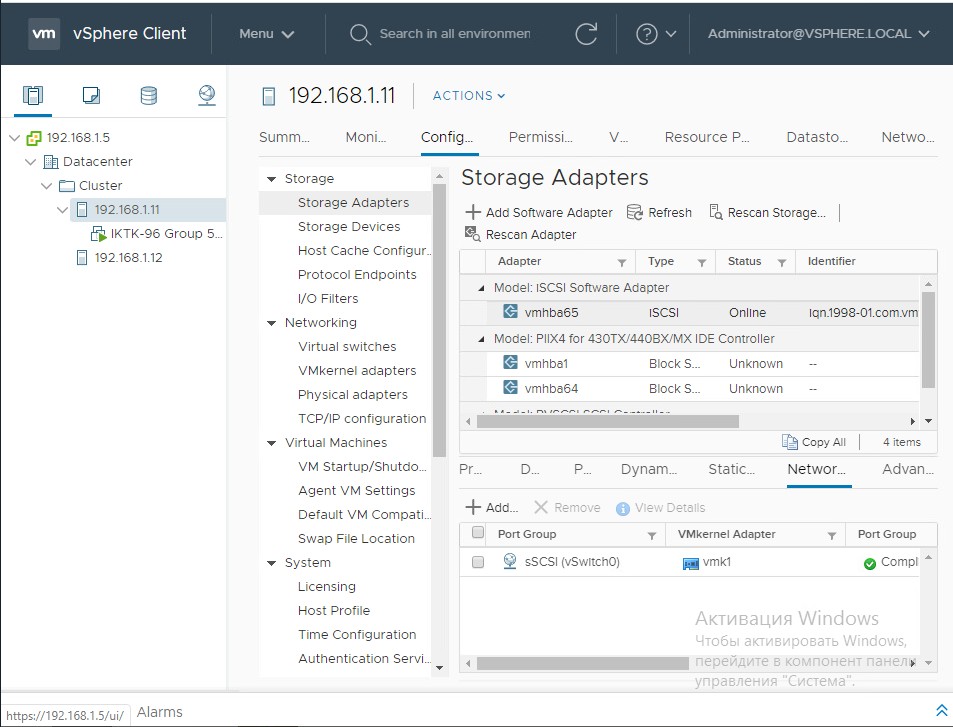Collapse the Datacenter tree node
The height and width of the screenshot is (727, 953).
pos(30,162)
